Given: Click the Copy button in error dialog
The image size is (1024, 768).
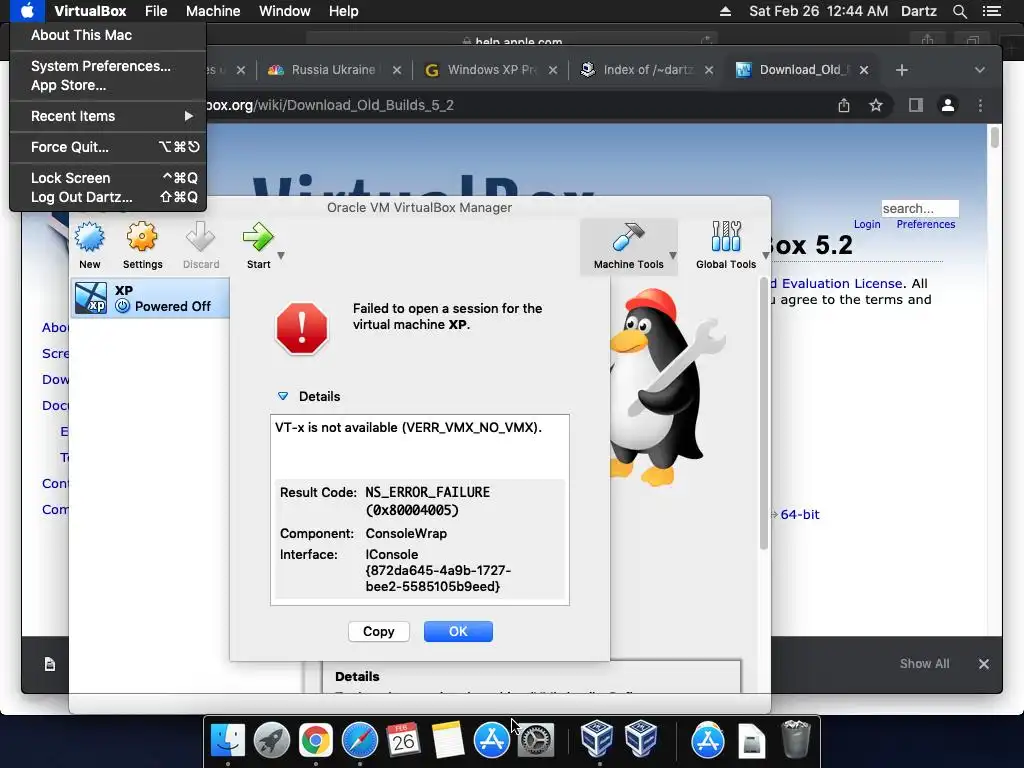Looking at the screenshot, I should pyautogui.click(x=379, y=632).
